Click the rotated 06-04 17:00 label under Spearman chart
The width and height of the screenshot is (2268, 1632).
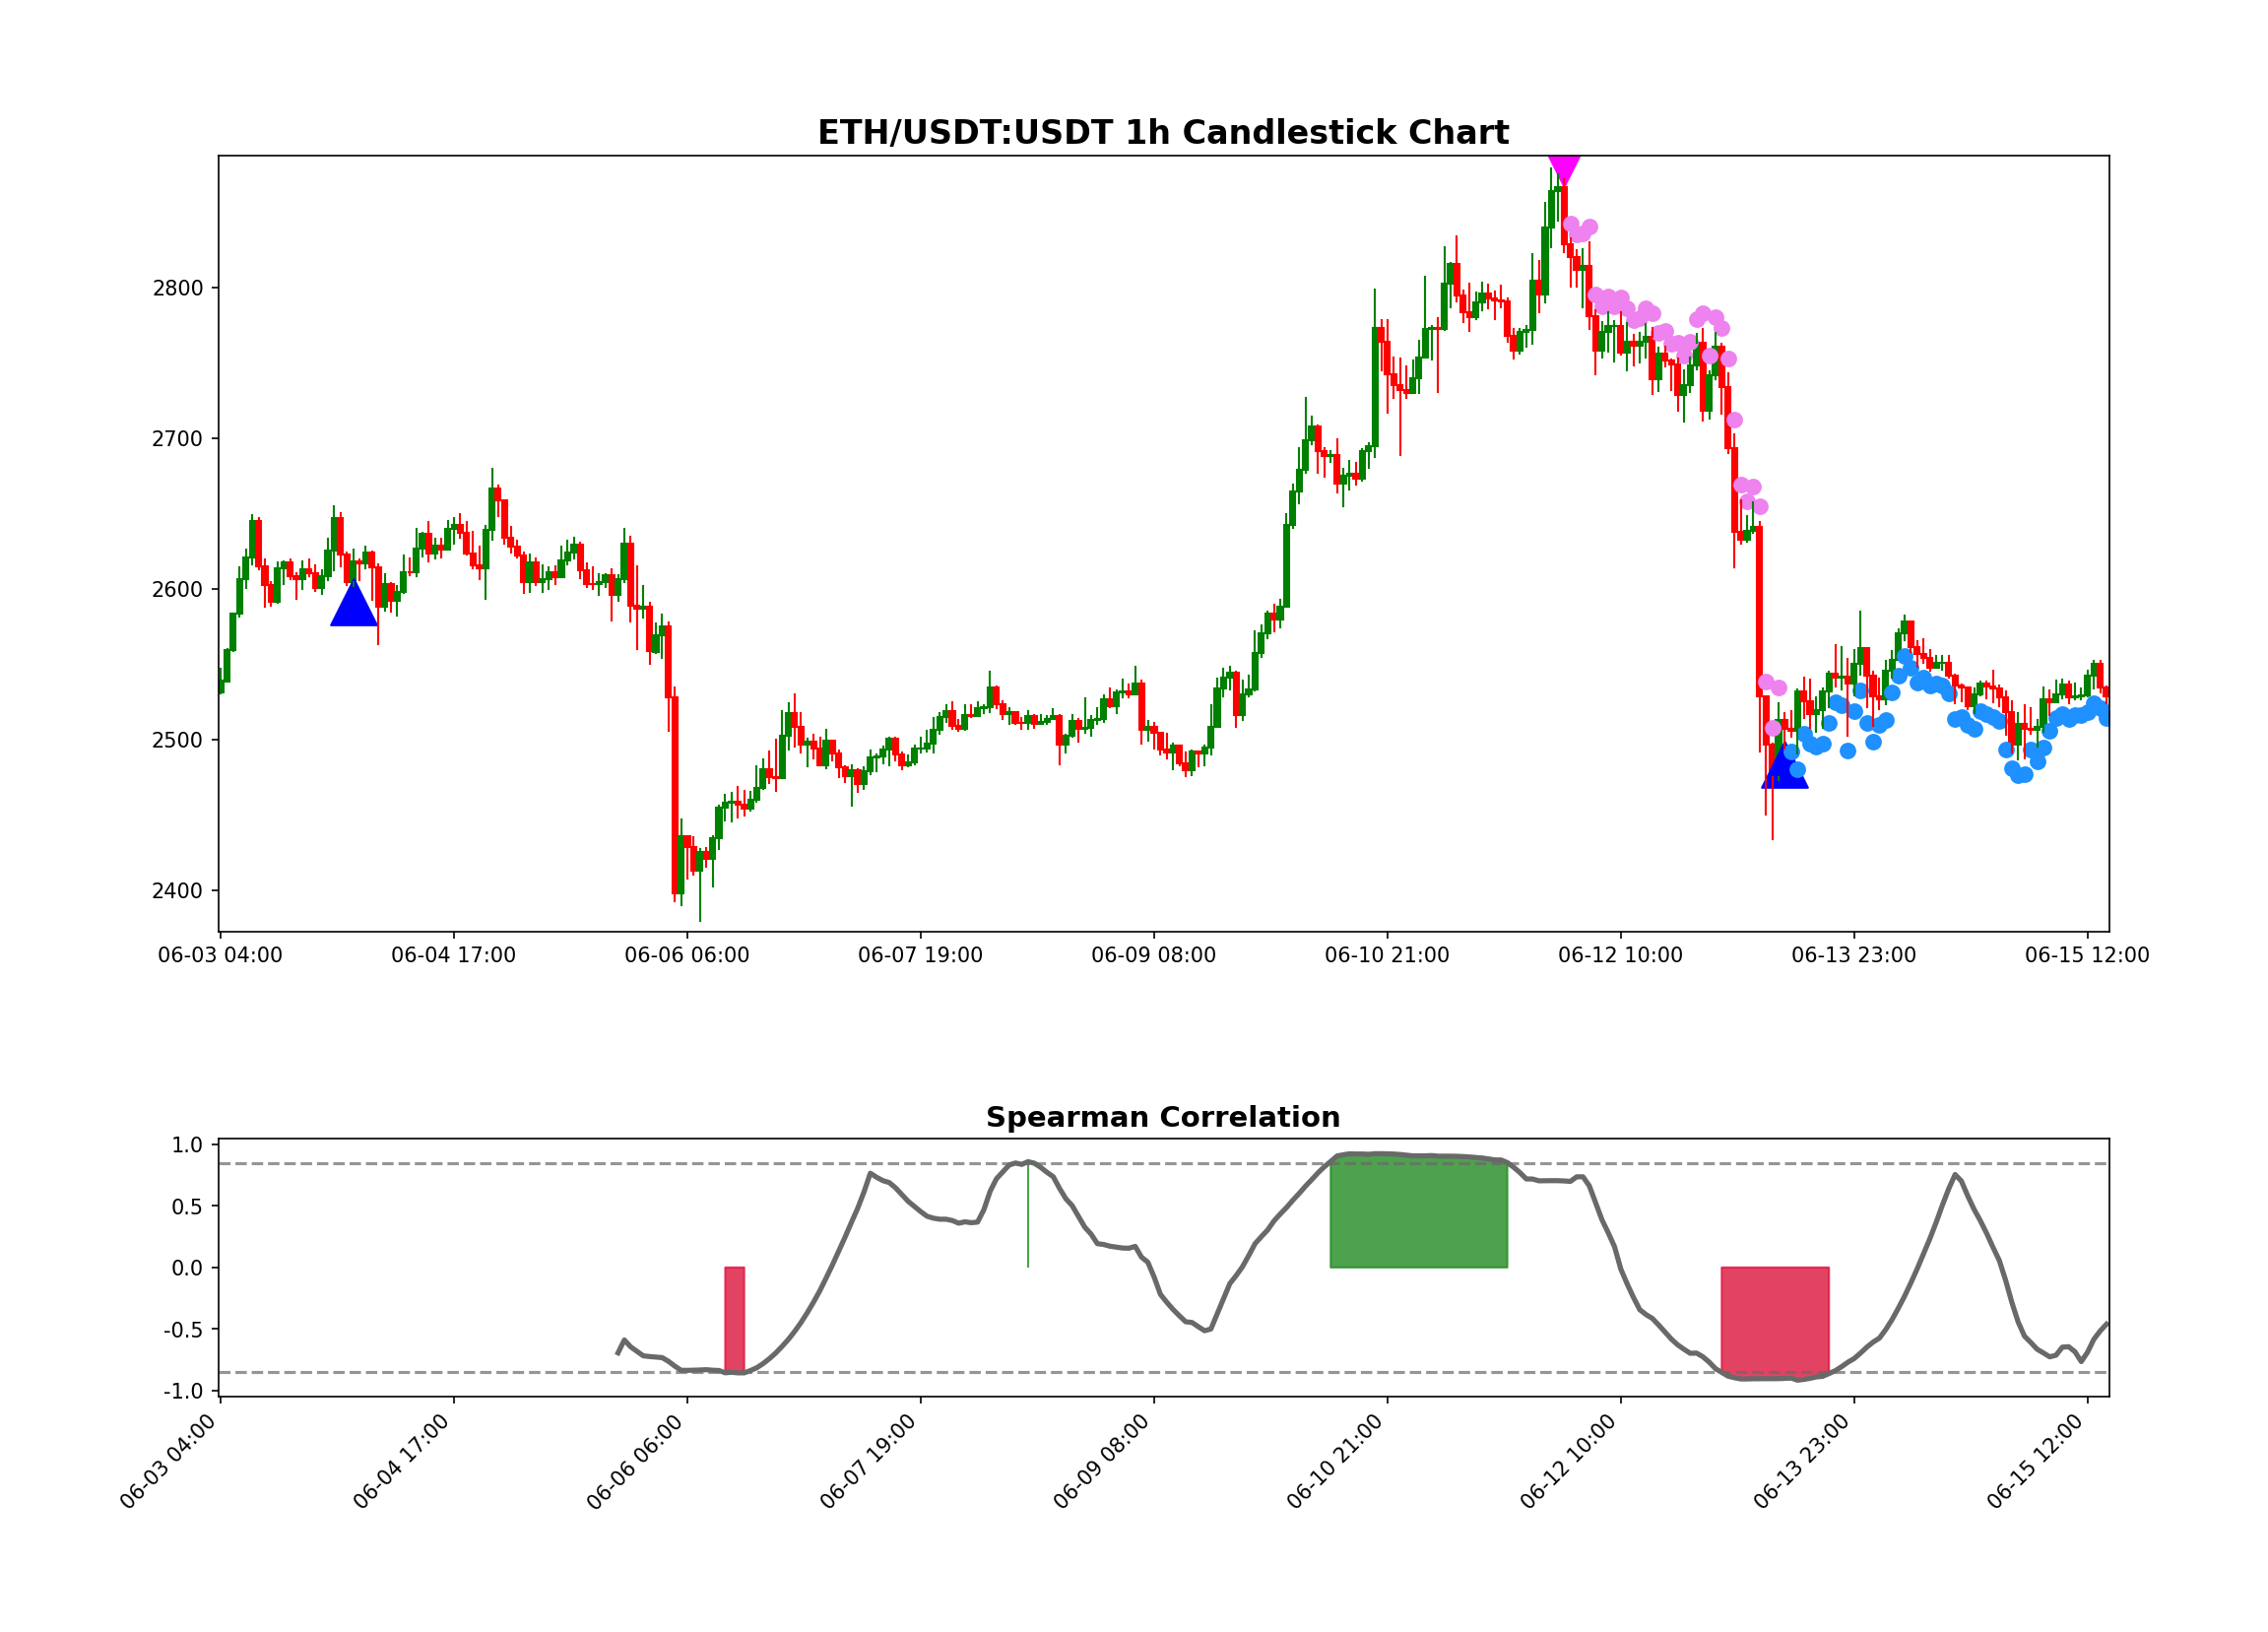(402, 1462)
